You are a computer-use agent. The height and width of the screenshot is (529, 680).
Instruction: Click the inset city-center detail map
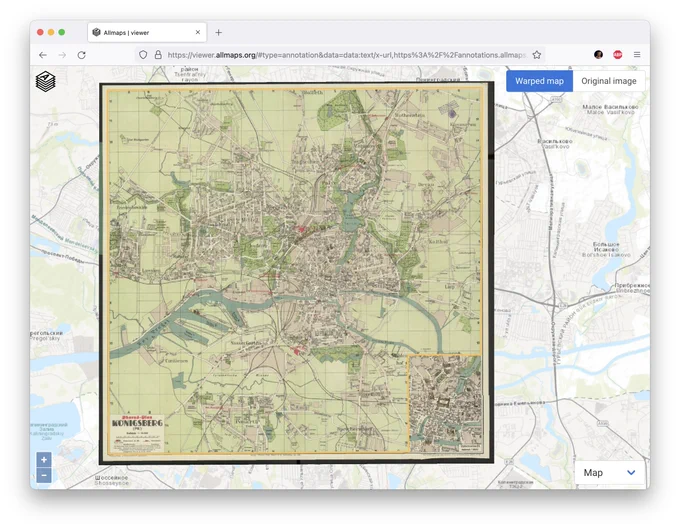point(445,404)
